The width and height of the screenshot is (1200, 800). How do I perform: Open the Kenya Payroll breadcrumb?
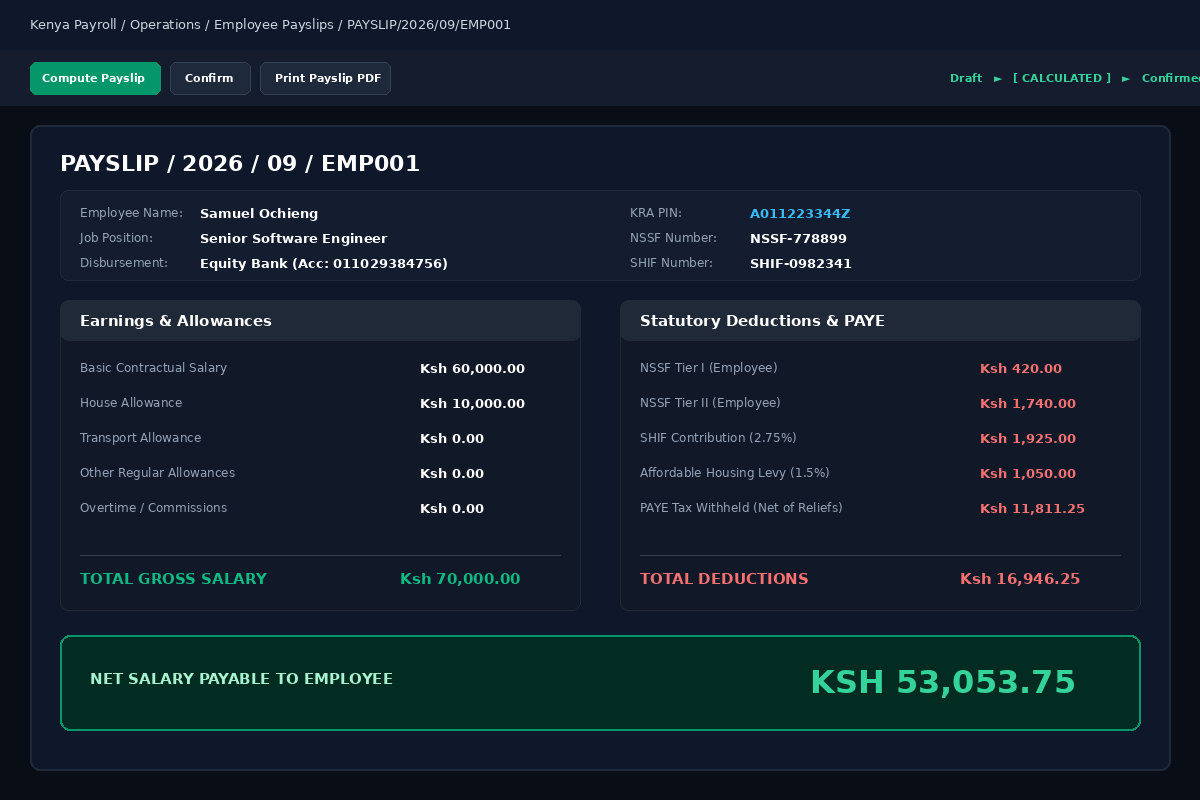pos(73,25)
